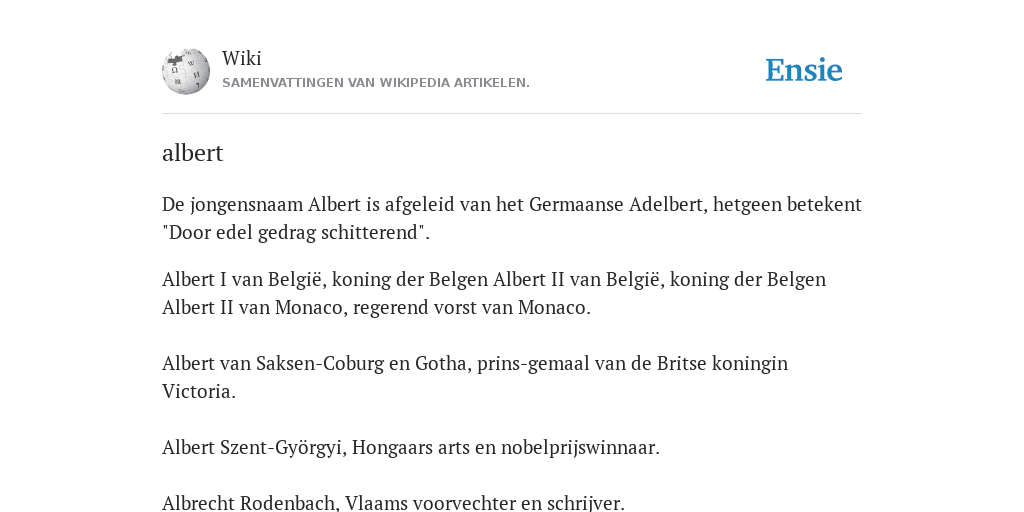This screenshot has width=1024, height=512.
Task: Click the 'Albrecht Rodenbach' entry
Action: pos(393,503)
